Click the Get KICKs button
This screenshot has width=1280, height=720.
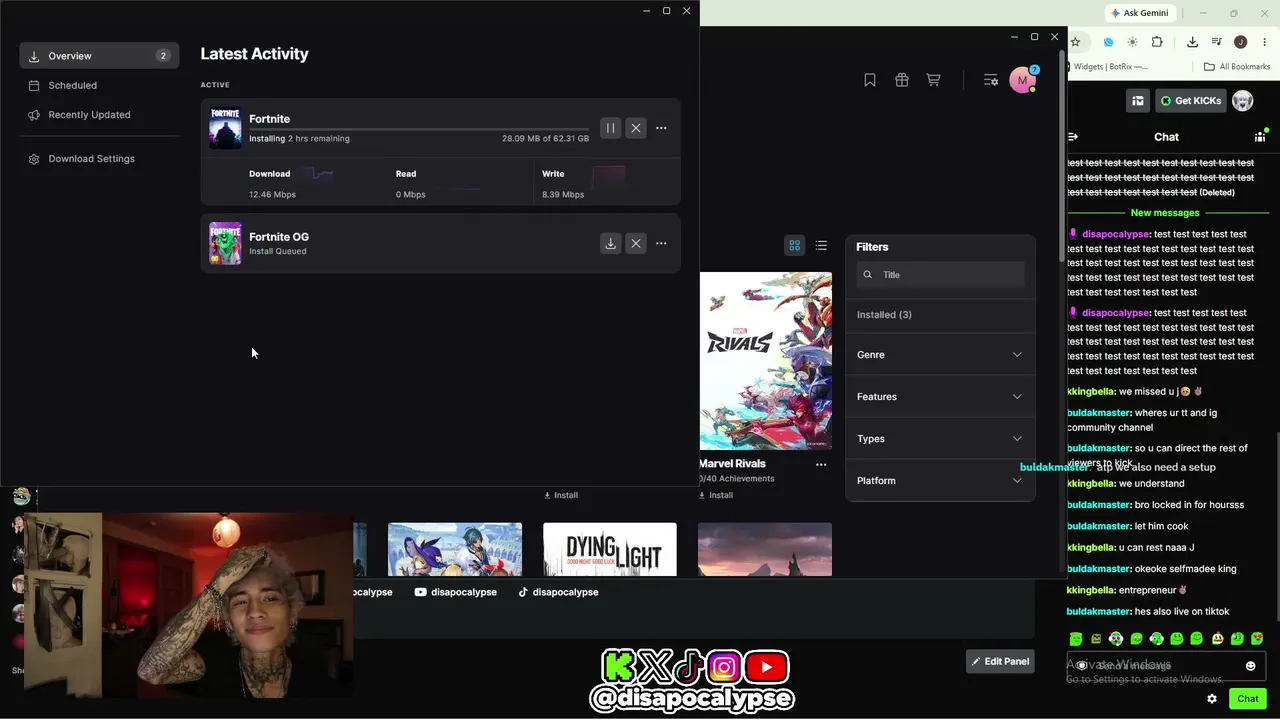coord(1191,101)
